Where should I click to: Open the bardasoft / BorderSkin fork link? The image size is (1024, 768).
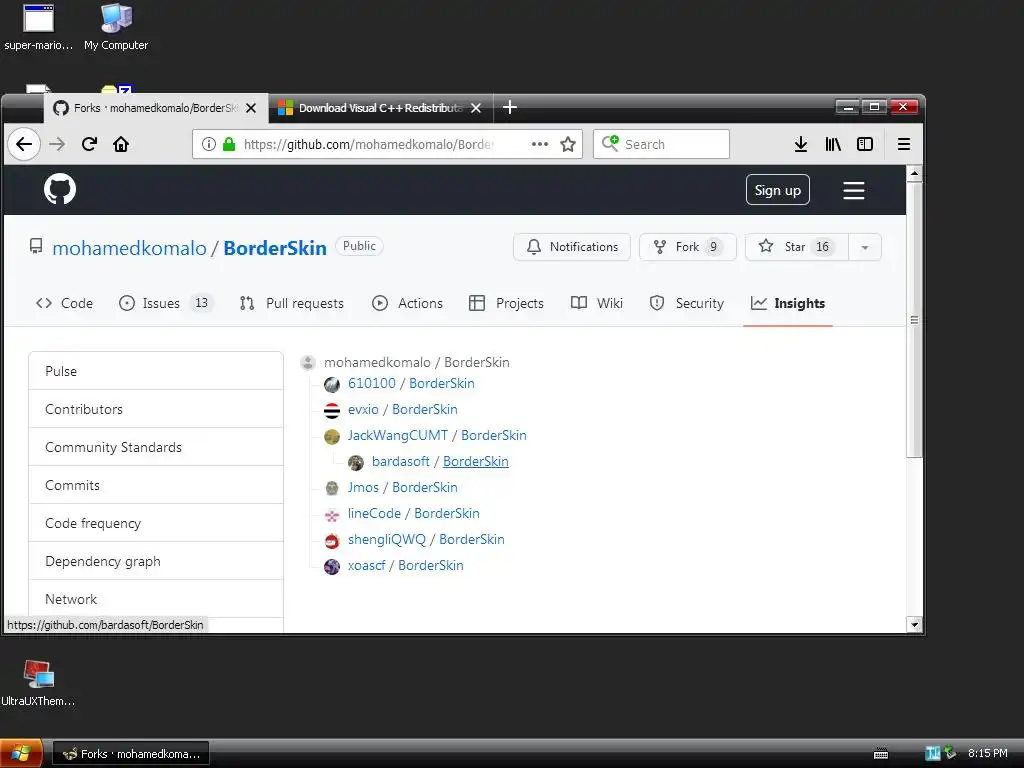[x=476, y=462]
